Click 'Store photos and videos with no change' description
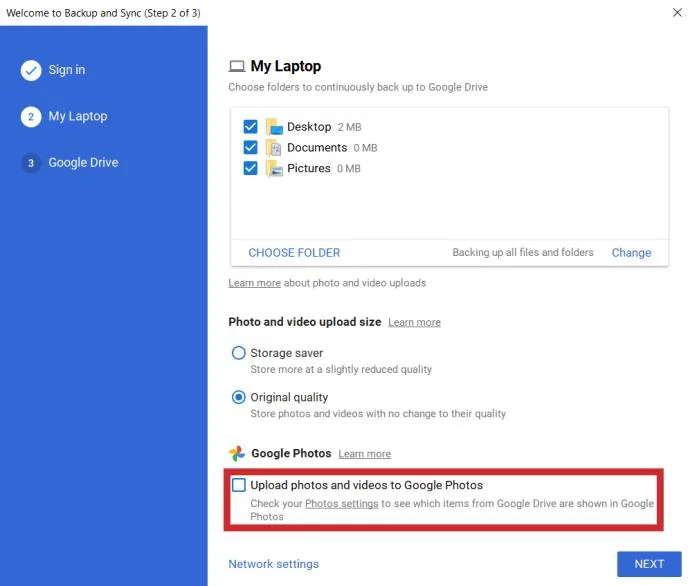This screenshot has height=586, width=690. point(378,414)
